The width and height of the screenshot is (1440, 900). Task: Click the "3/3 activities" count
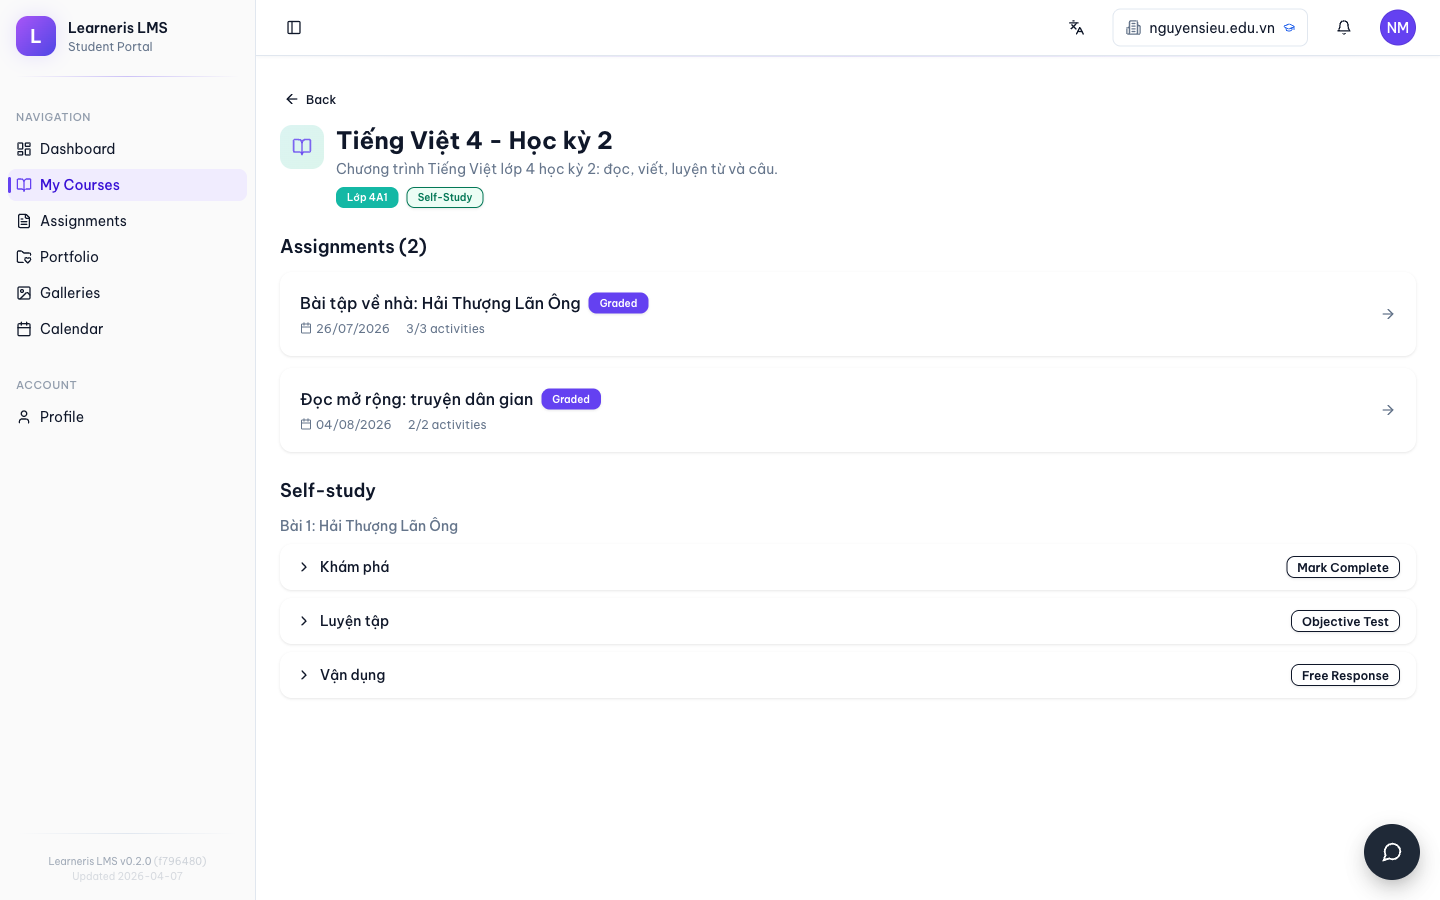(445, 329)
